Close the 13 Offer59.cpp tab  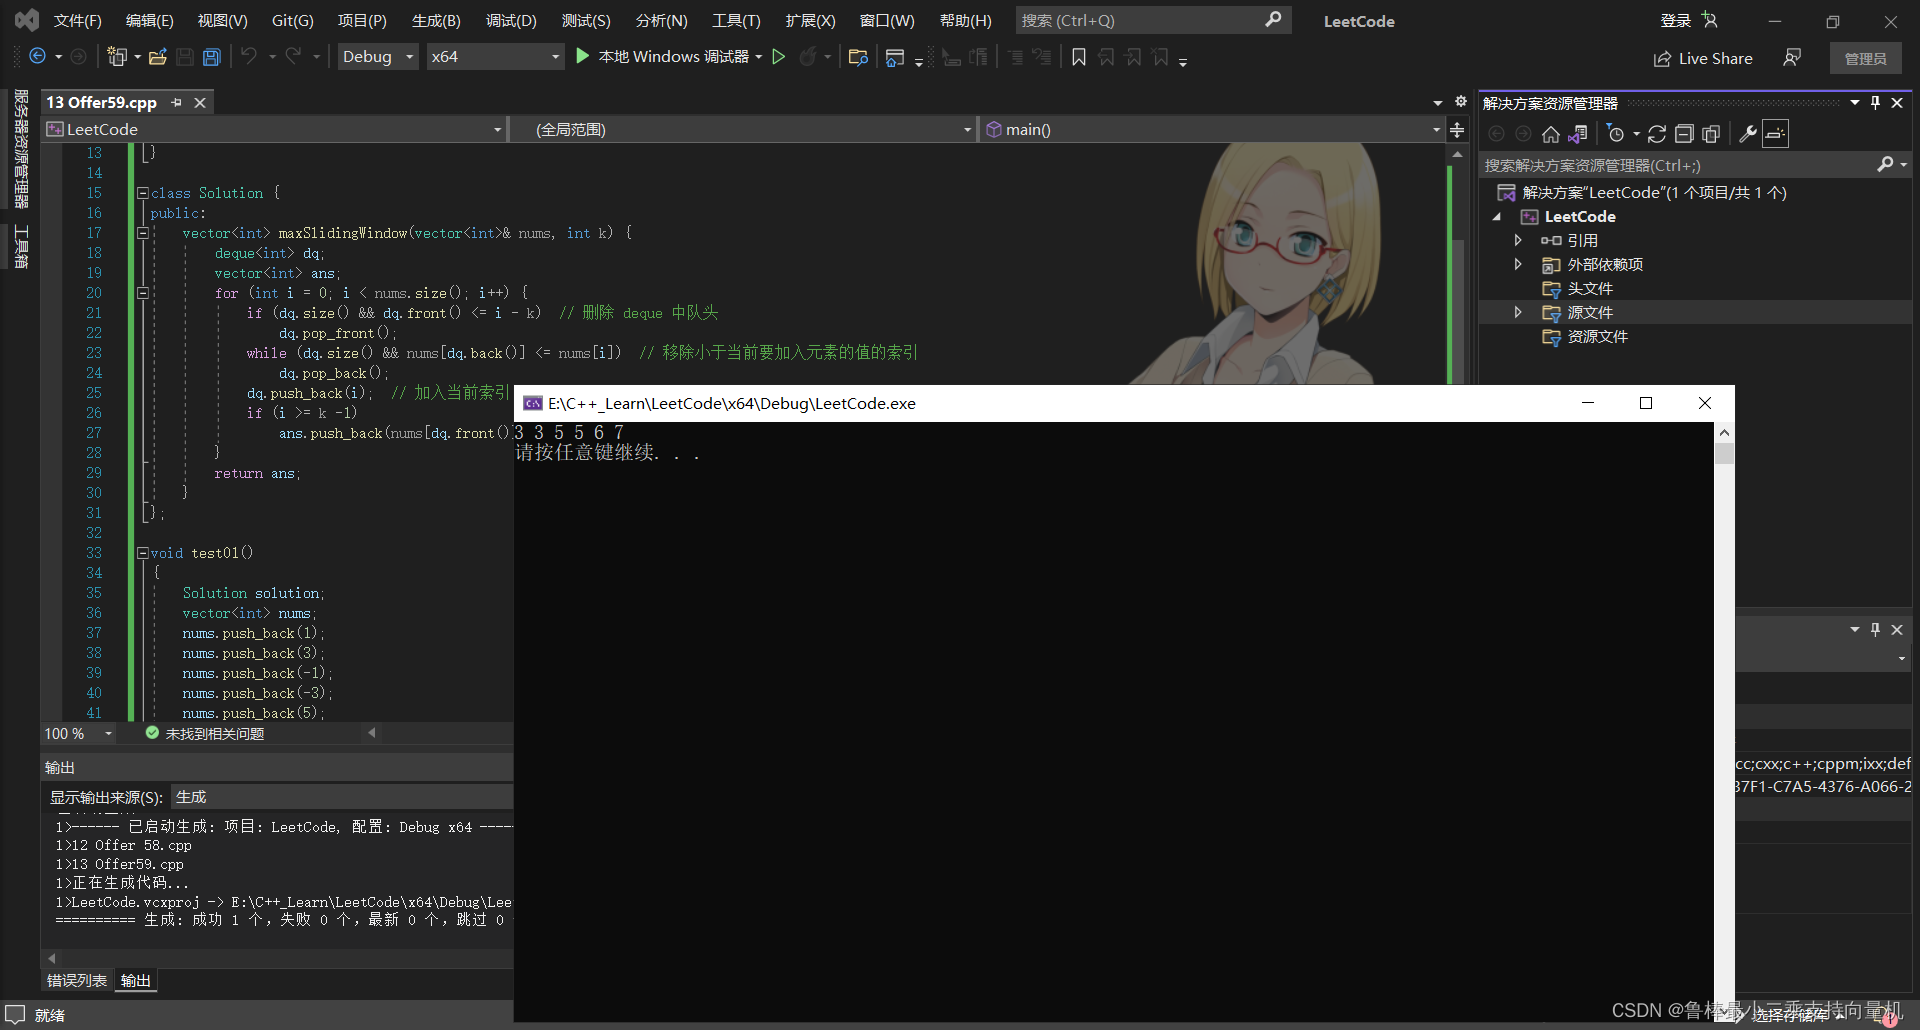point(200,102)
